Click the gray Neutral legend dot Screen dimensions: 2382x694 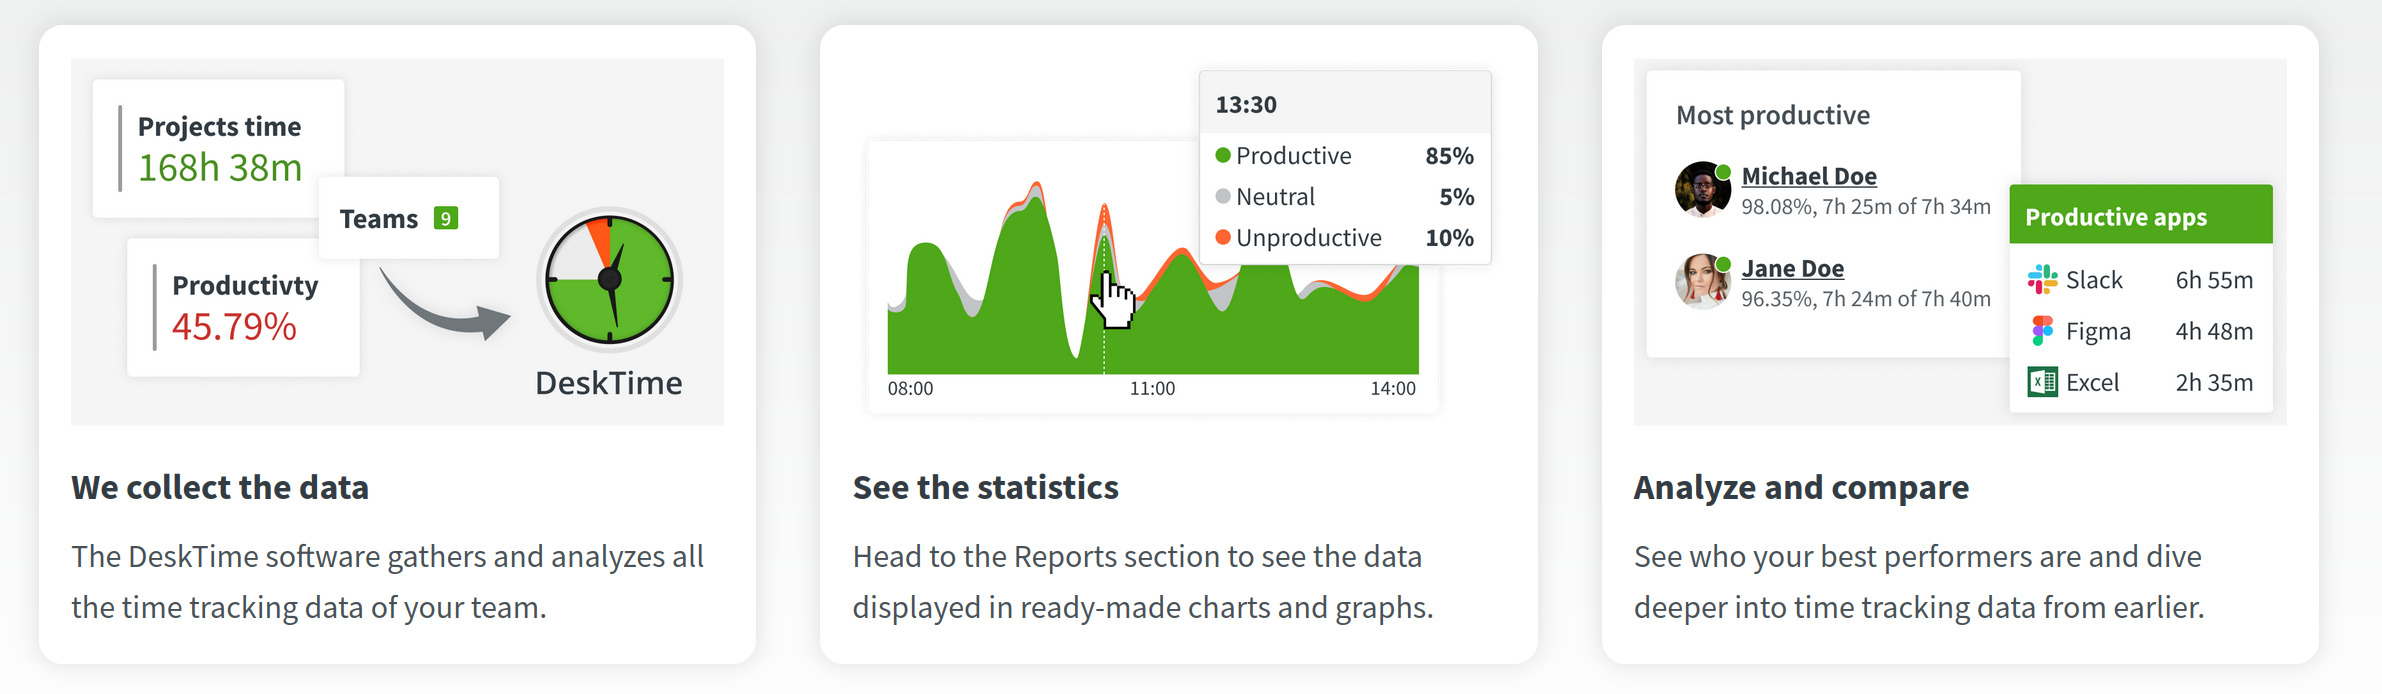(x=1222, y=196)
